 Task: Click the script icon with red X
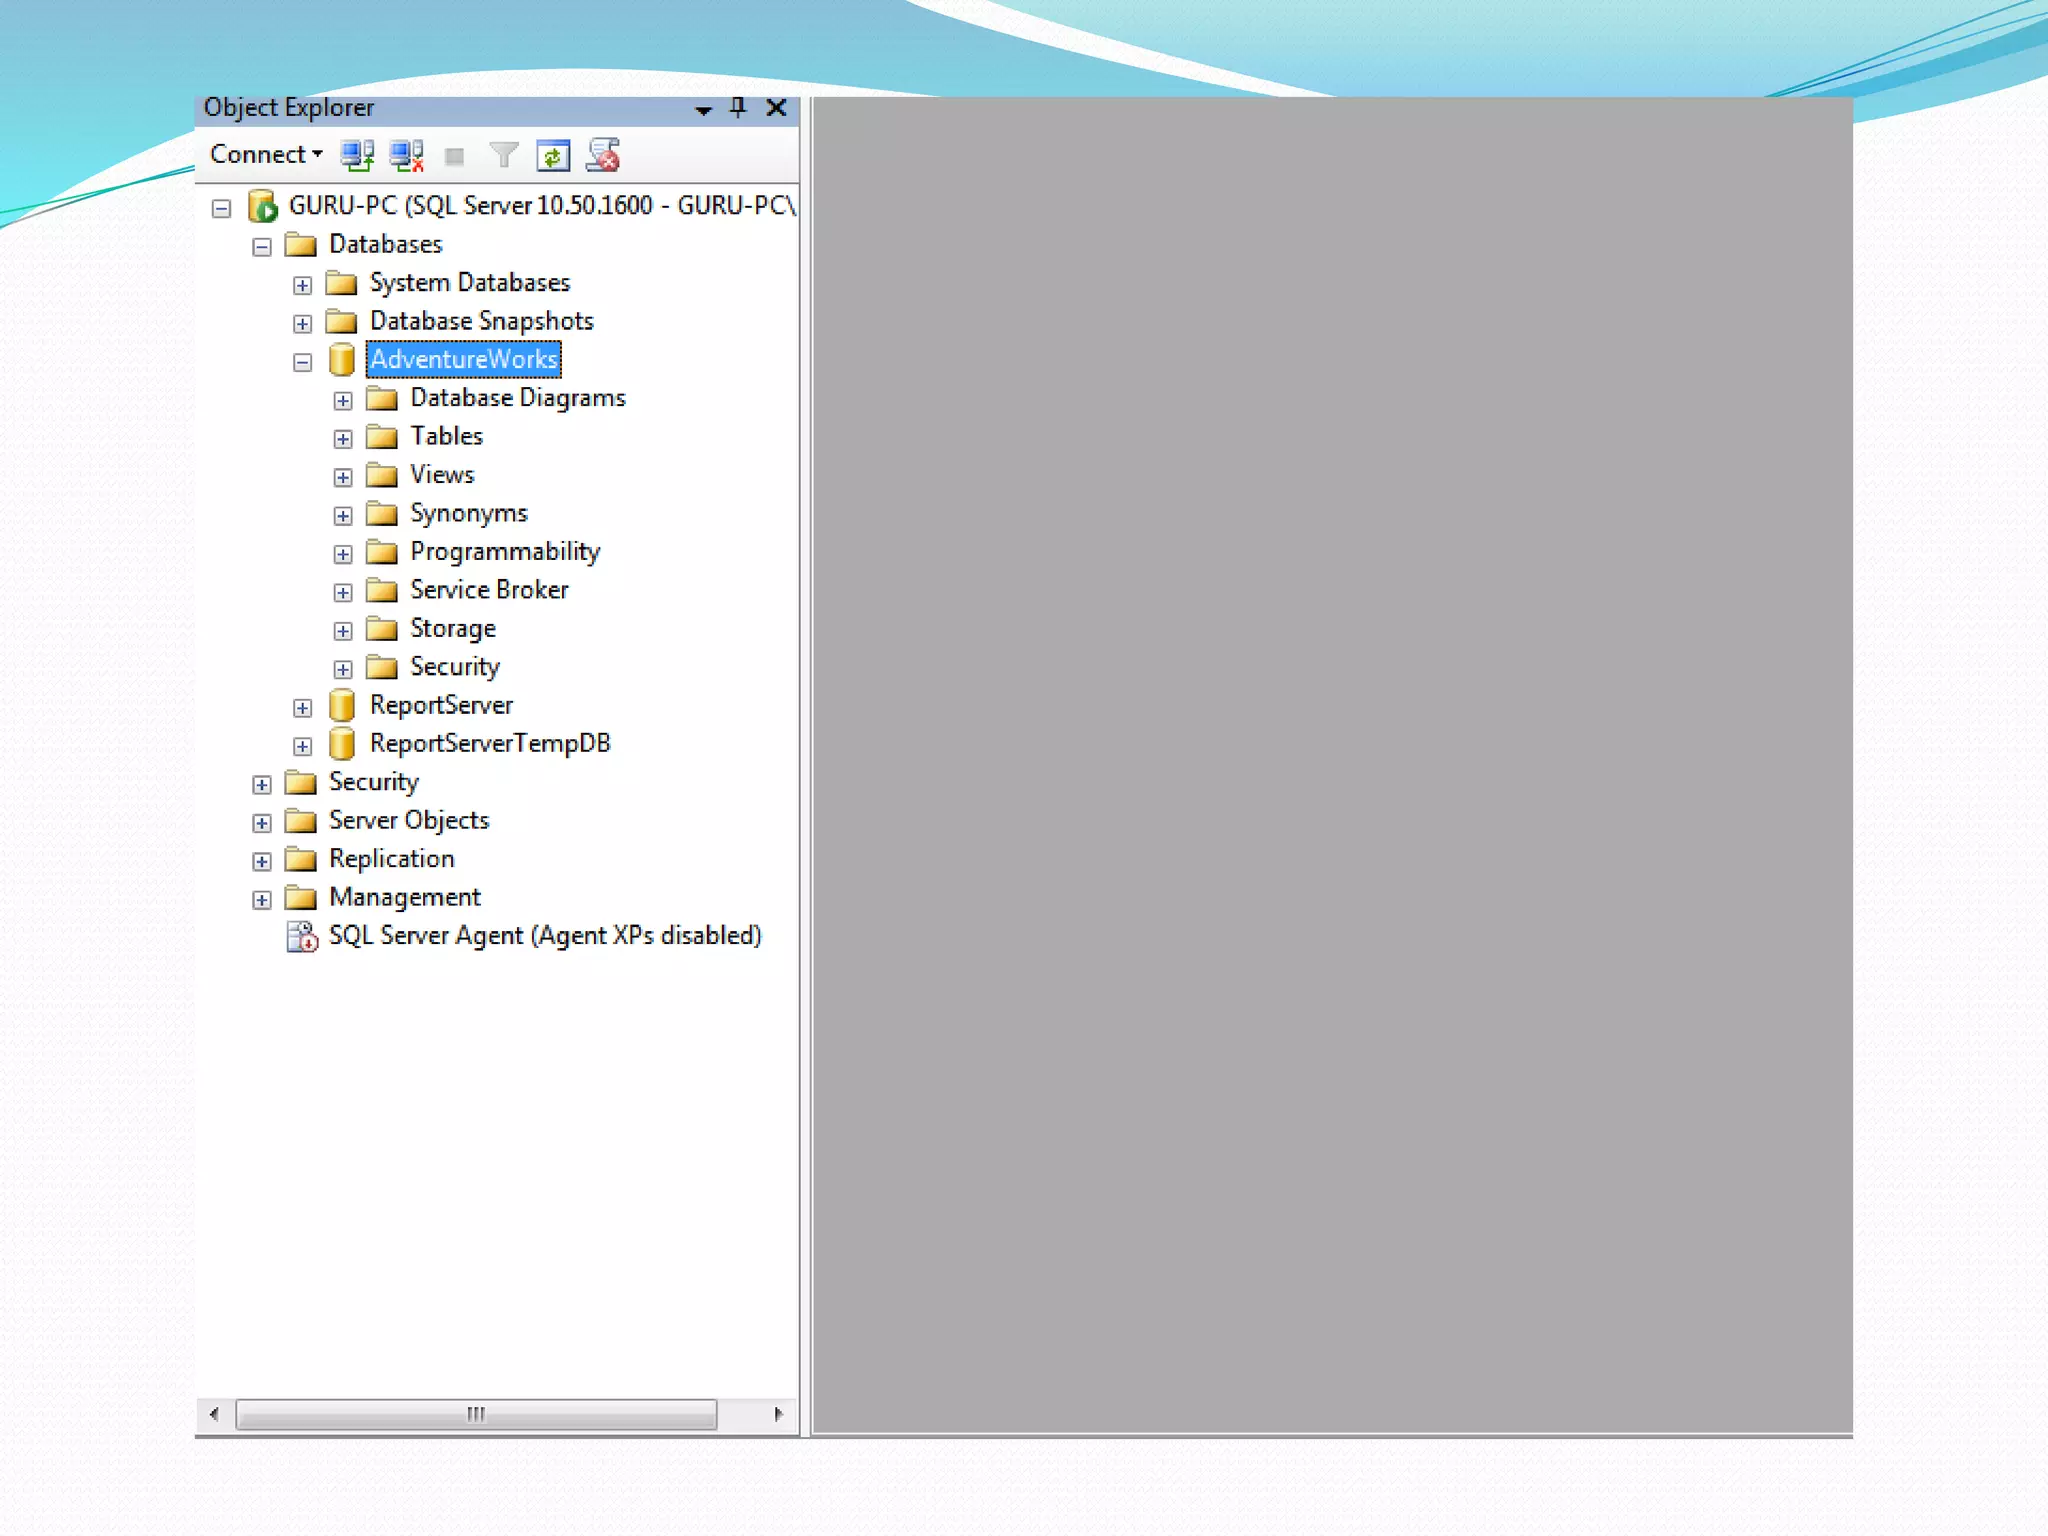(604, 156)
